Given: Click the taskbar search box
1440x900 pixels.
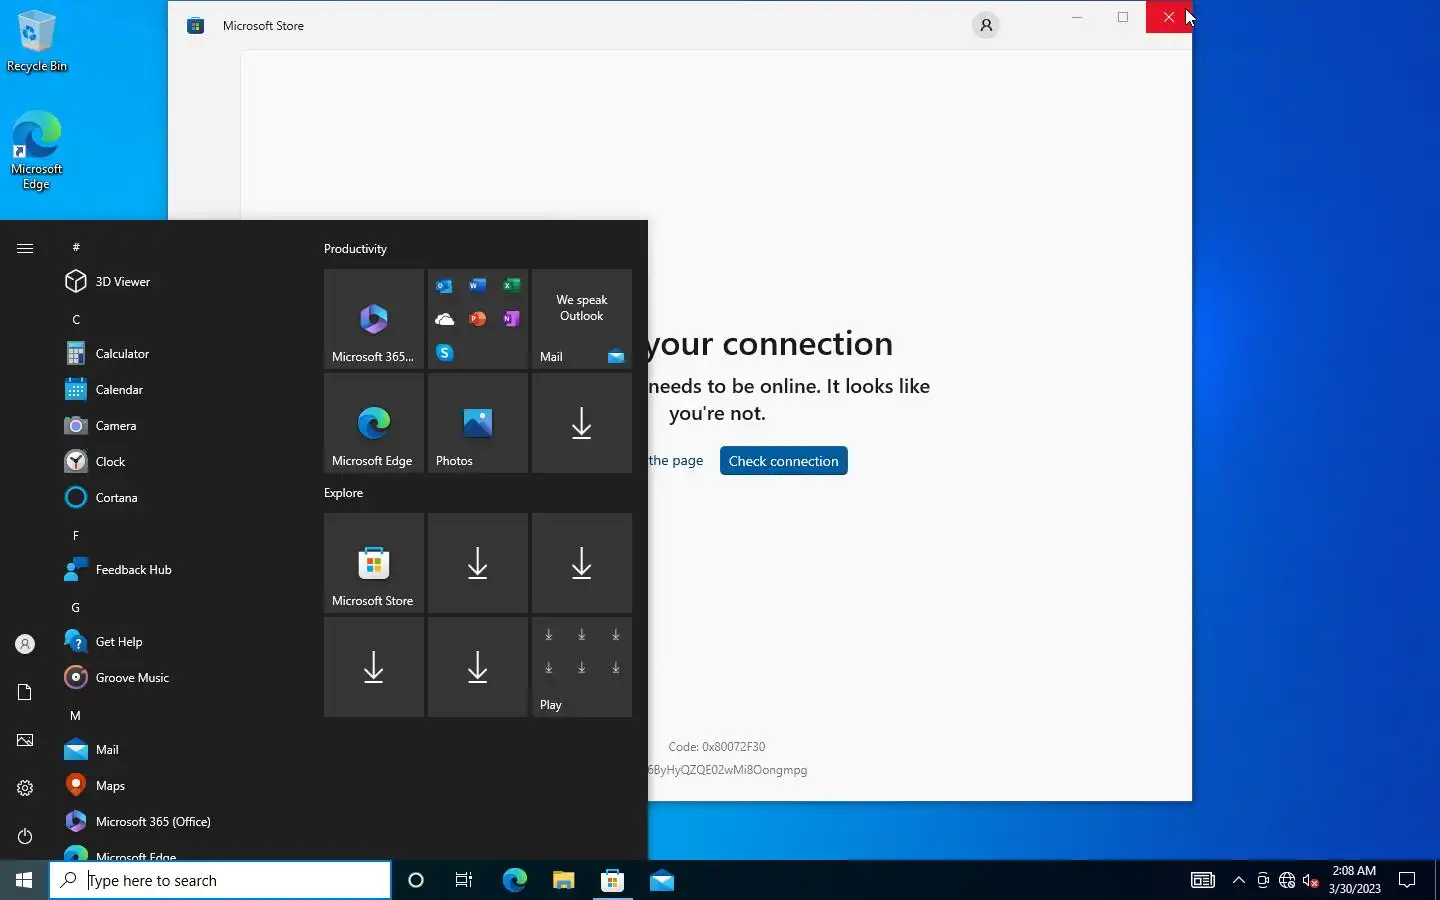Looking at the screenshot, I should (220, 880).
